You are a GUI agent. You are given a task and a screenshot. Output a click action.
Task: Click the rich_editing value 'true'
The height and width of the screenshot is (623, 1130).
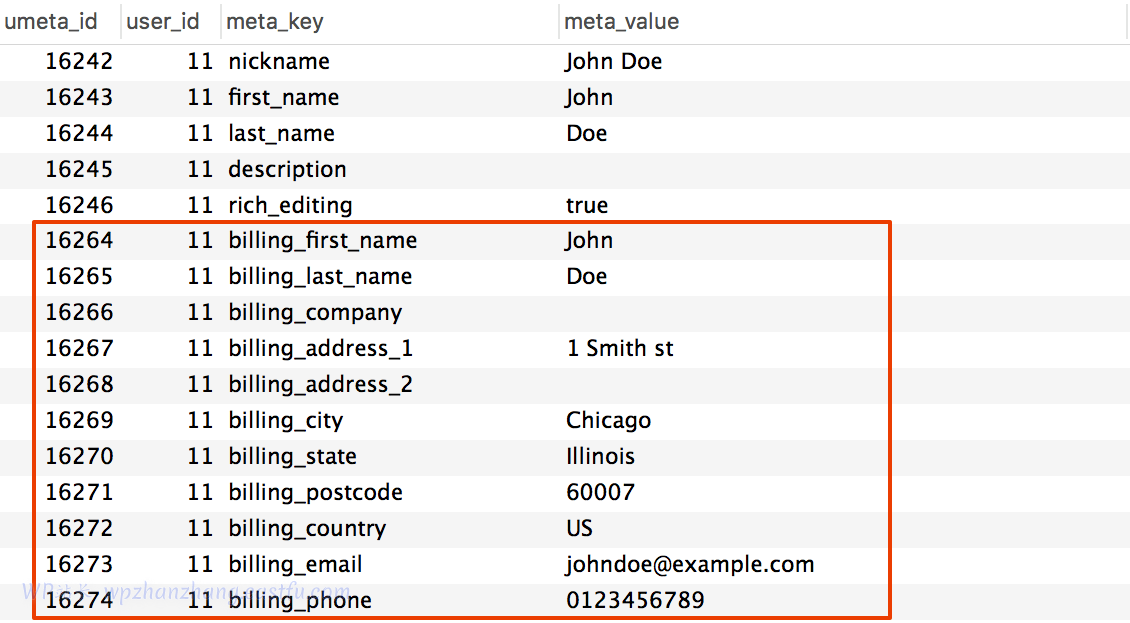pos(586,206)
